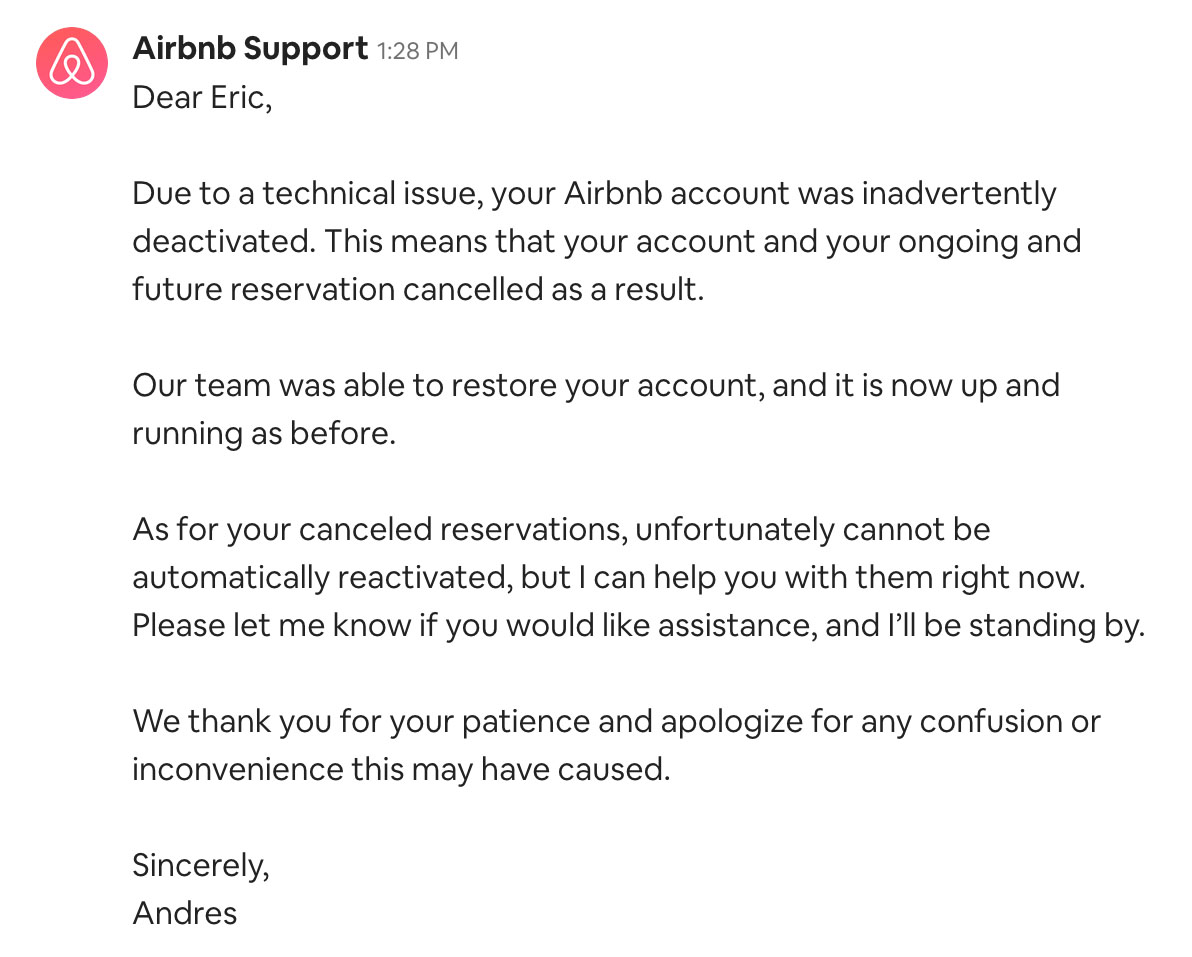This screenshot has height=957, width=1192.
Task: Click the line future reservation cancelled as a result
Action: click(418, 290)
